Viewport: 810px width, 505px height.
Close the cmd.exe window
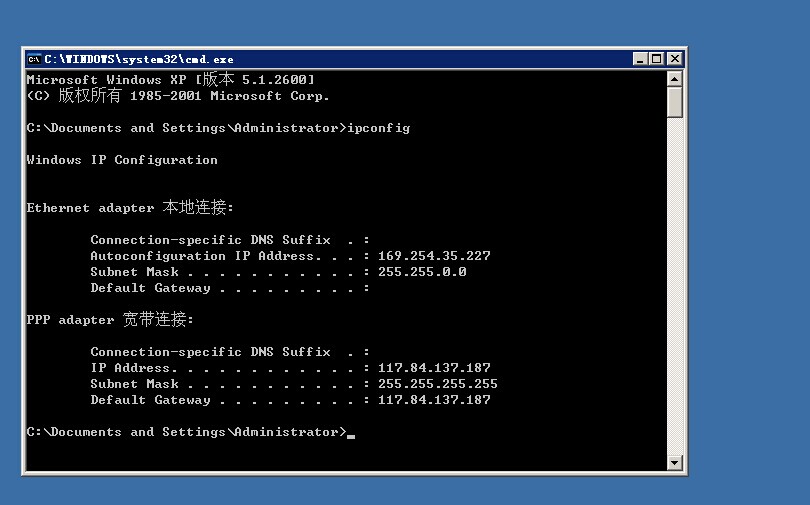[x=675, y=59]
